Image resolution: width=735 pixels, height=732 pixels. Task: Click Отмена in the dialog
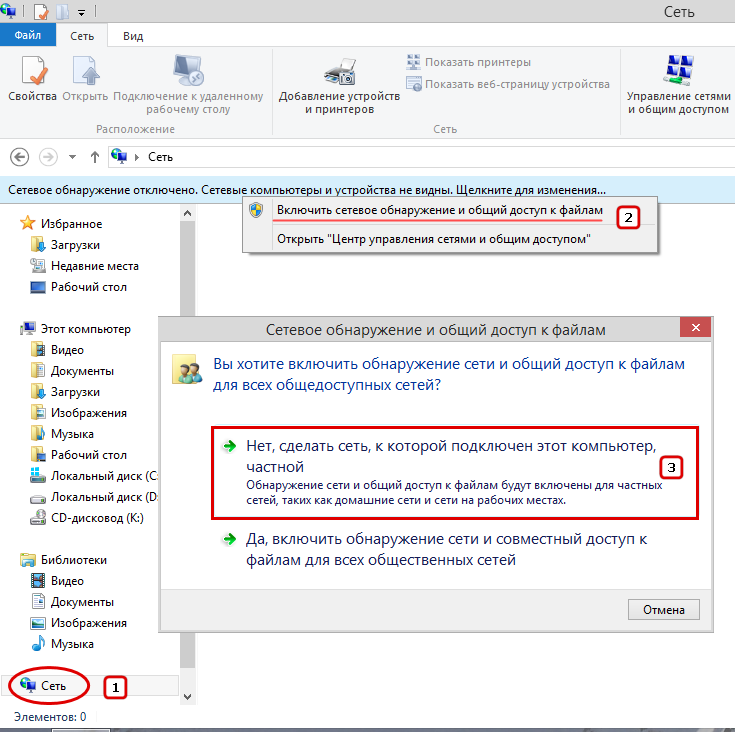(664, 610)
